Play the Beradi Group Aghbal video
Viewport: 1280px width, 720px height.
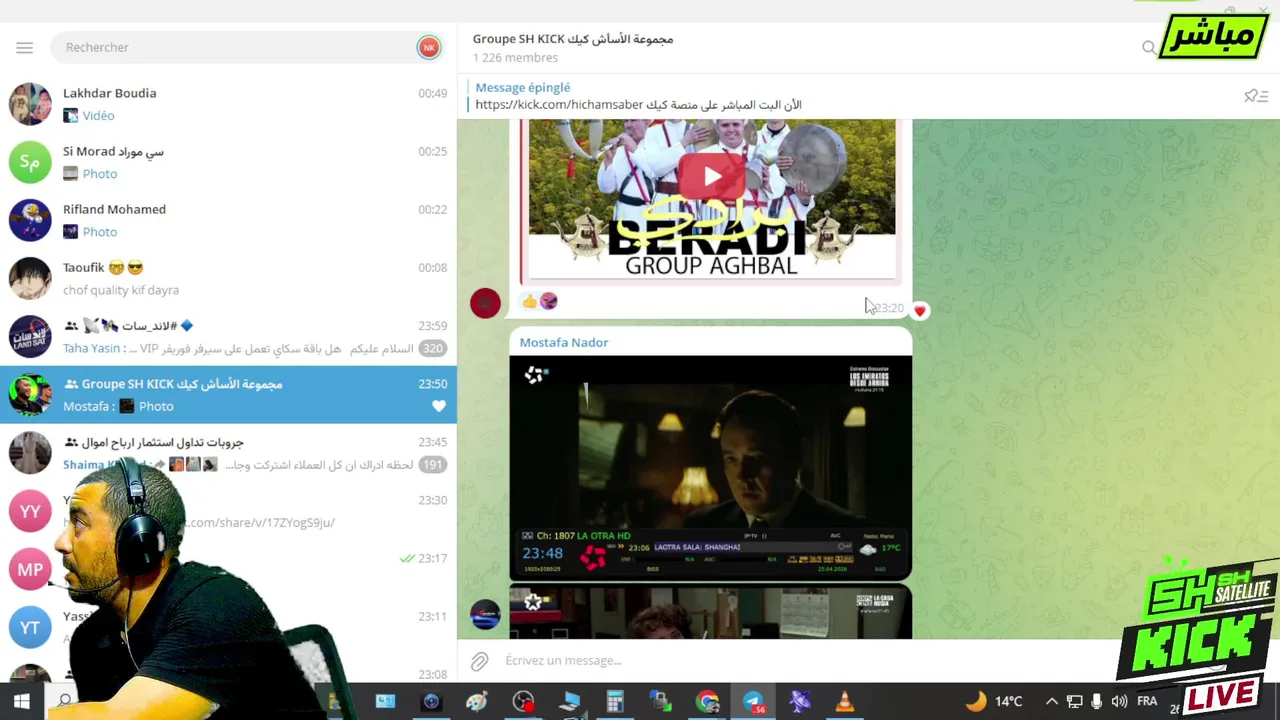[x=710, y=177]
